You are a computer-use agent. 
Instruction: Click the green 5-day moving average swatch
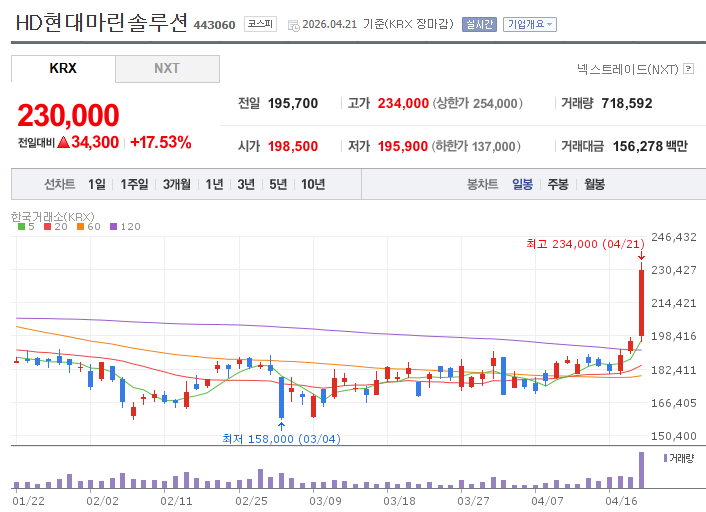pos(21,227)
